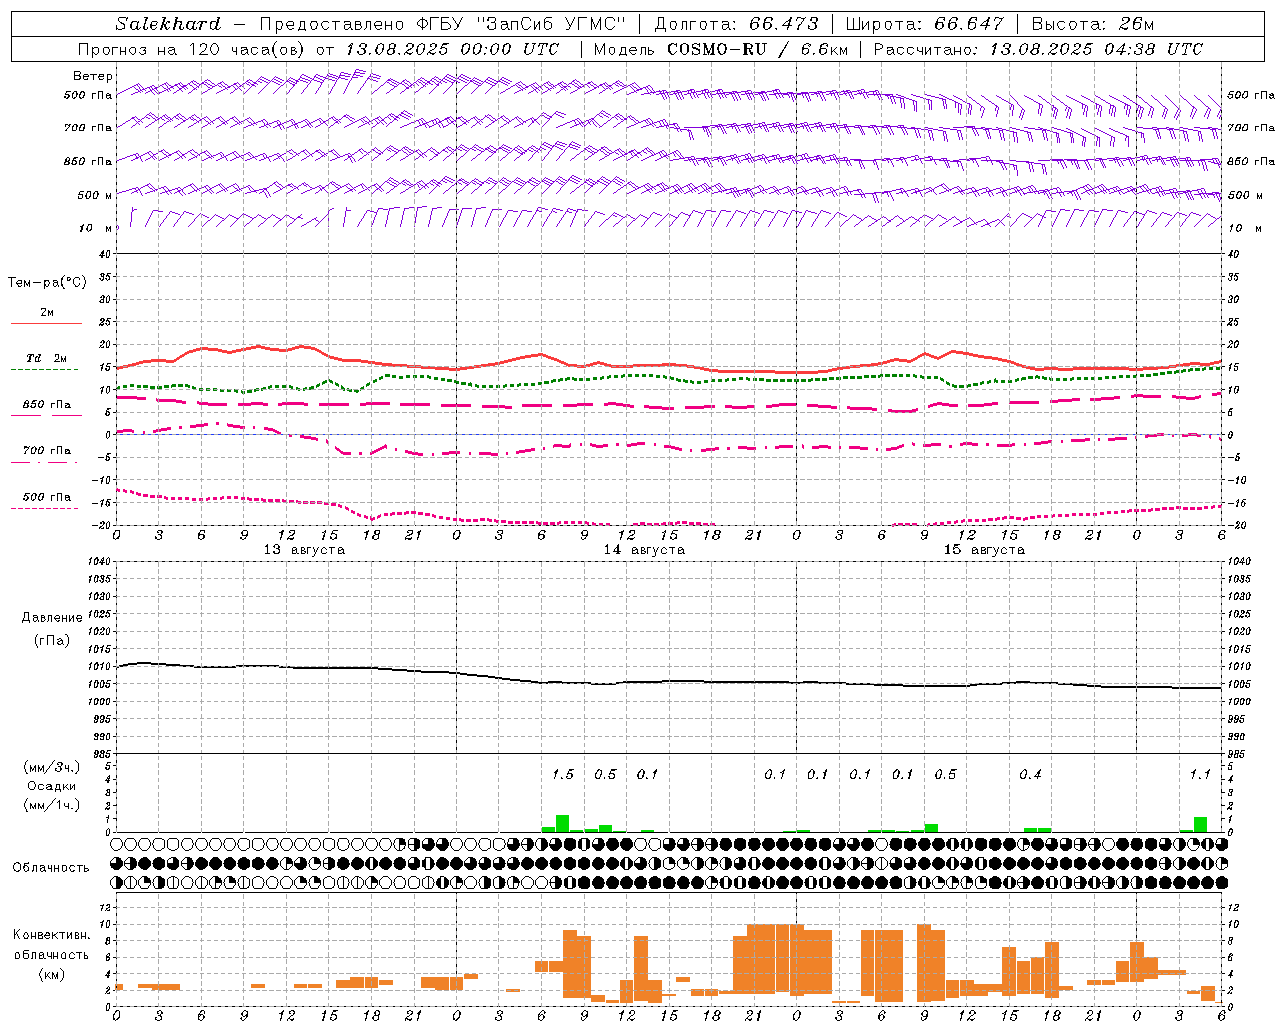Viewport: 1280px width, 1024px height.
Task: Click the 'Тем-ра(°C)' axis label
Action: pos(47,283)
